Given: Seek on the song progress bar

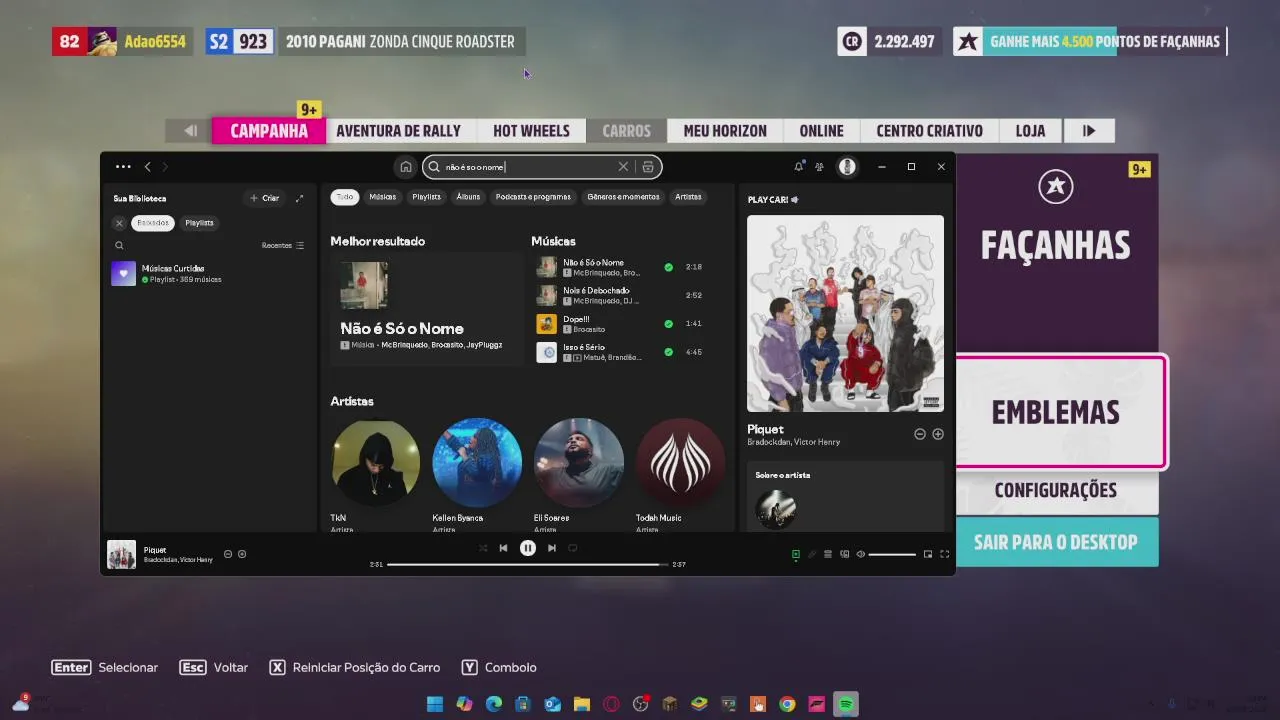Looking at the screenshot, I should coord(527,565).
